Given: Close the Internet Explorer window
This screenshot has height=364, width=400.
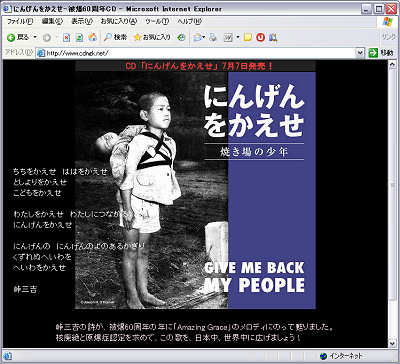Looking at the screenshot, I should [x=391, y=9].
